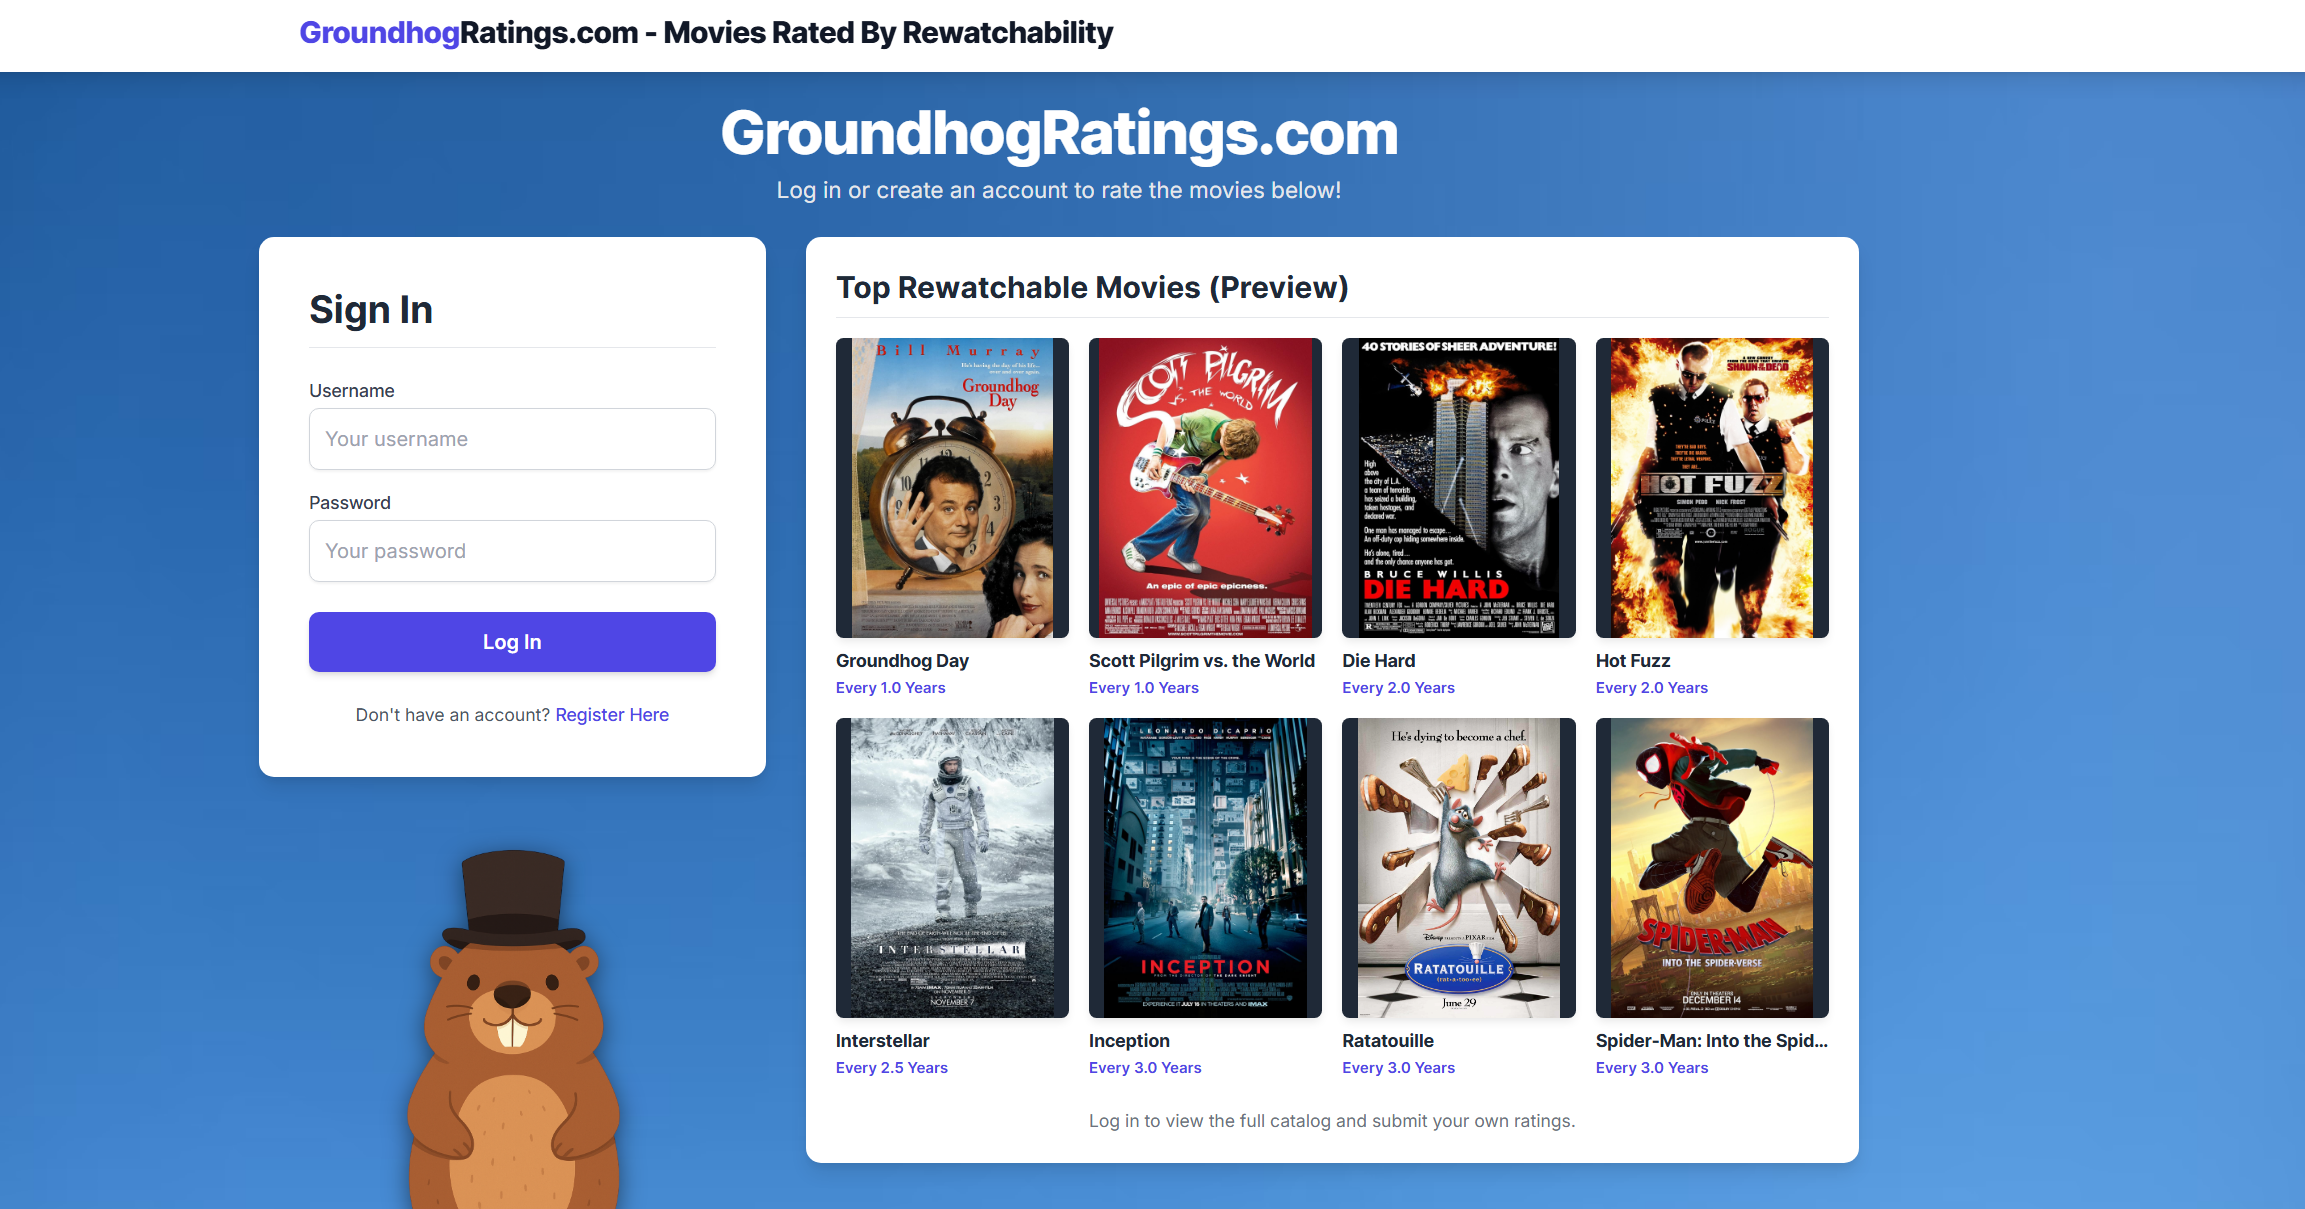
Task: Select the Scott Pilgrim vs. the World poster
Action: [x=1205, y=488]
